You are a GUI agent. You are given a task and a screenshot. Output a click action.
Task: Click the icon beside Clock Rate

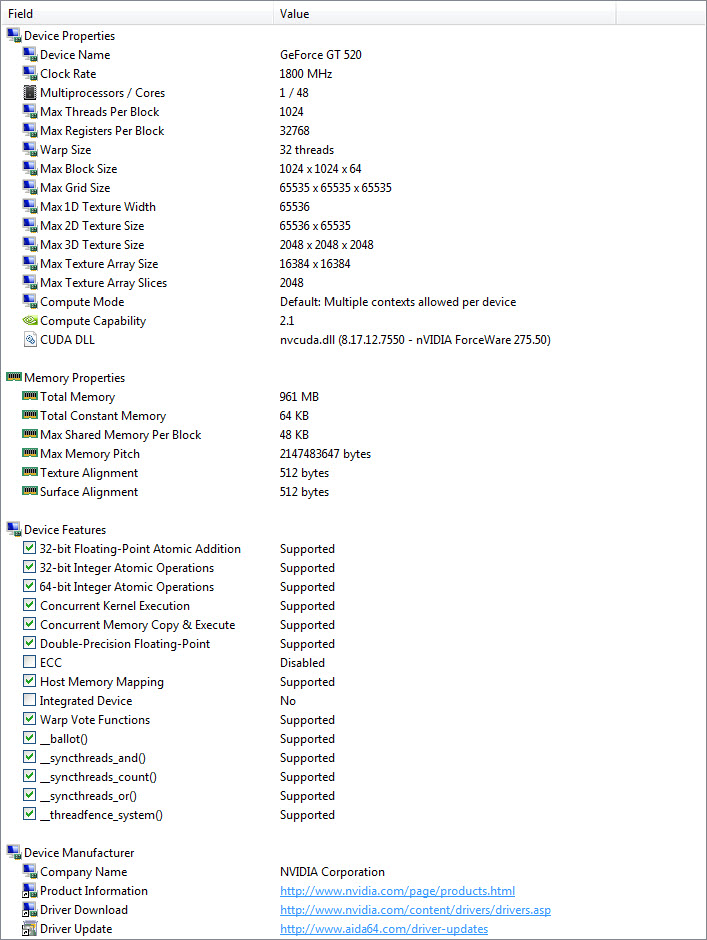click(30, 74)
